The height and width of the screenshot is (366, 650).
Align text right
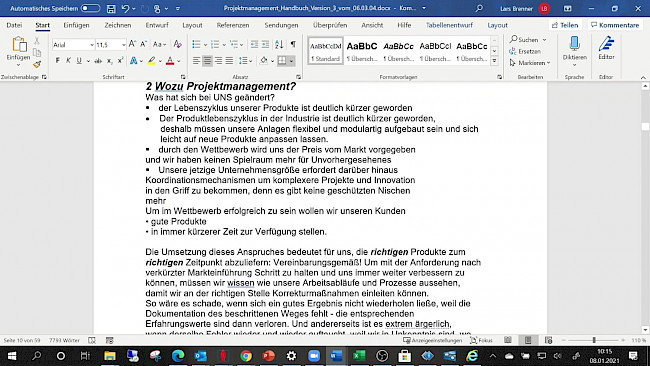pos(218,61)
